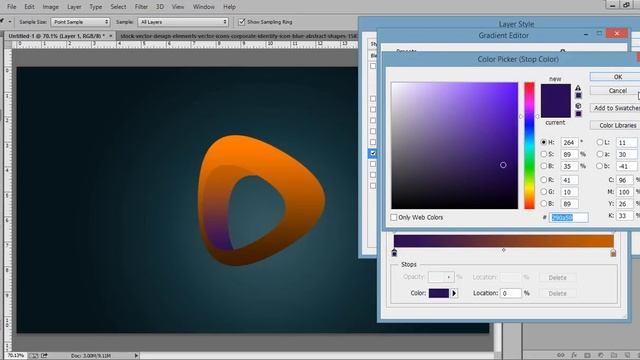Viewport: 640px width, 360px height.
Task: Open the tool preset picker arrow
Action: (x=10, y=22)
